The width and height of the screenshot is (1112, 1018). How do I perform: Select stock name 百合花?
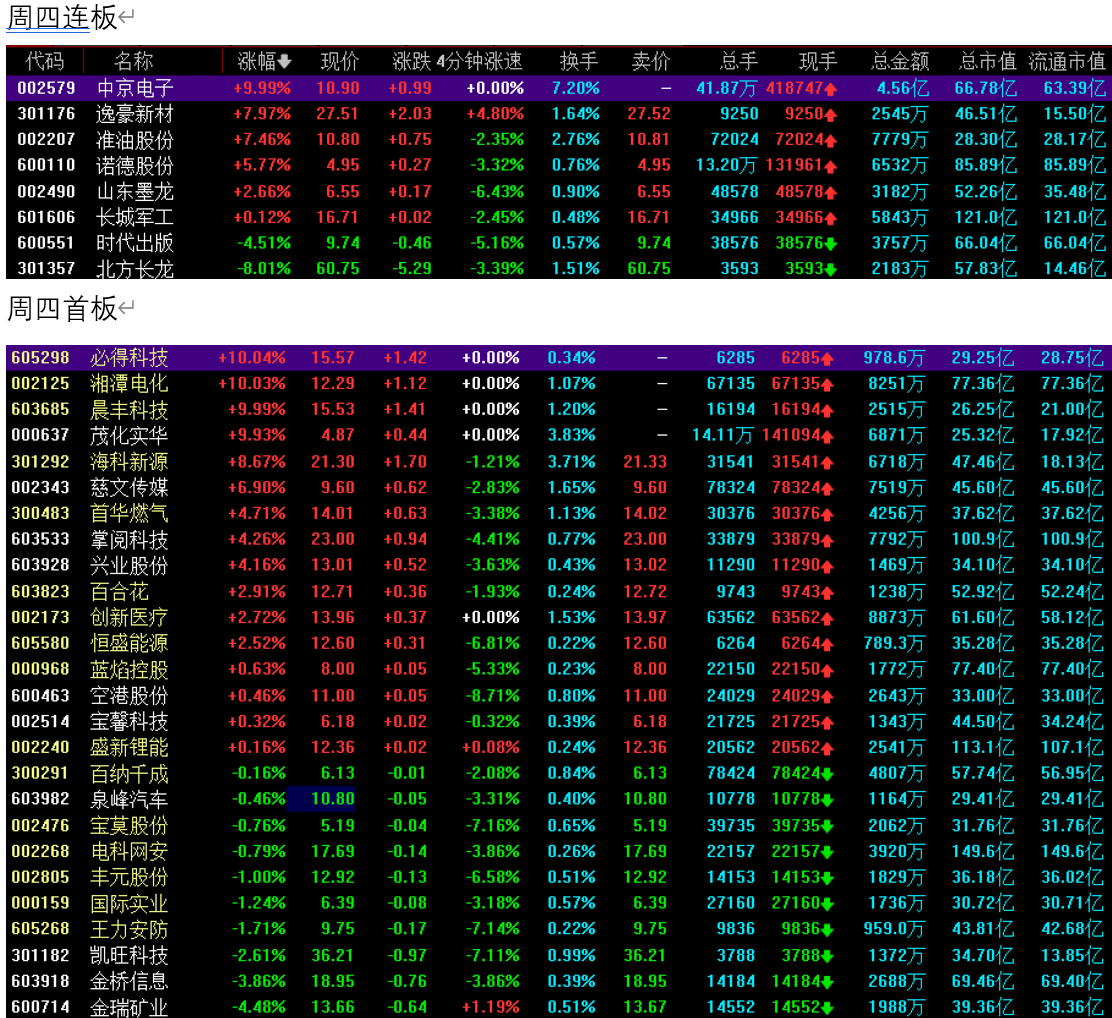119,592
